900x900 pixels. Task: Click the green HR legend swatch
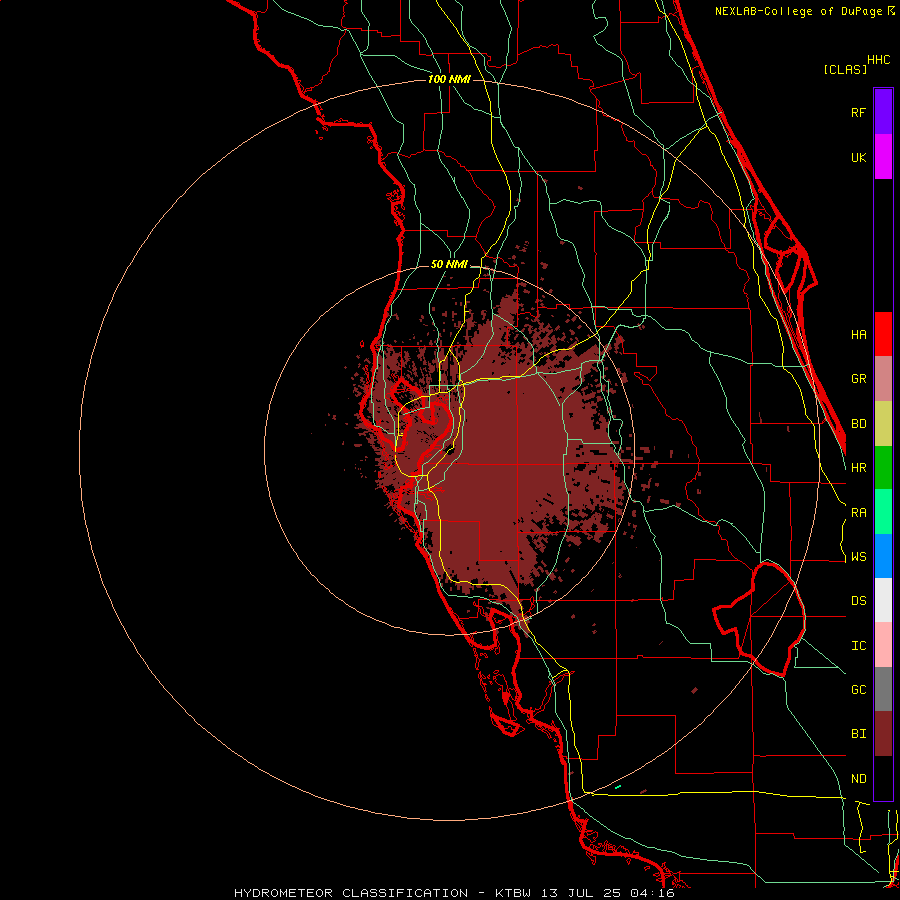tap(883, 468)
